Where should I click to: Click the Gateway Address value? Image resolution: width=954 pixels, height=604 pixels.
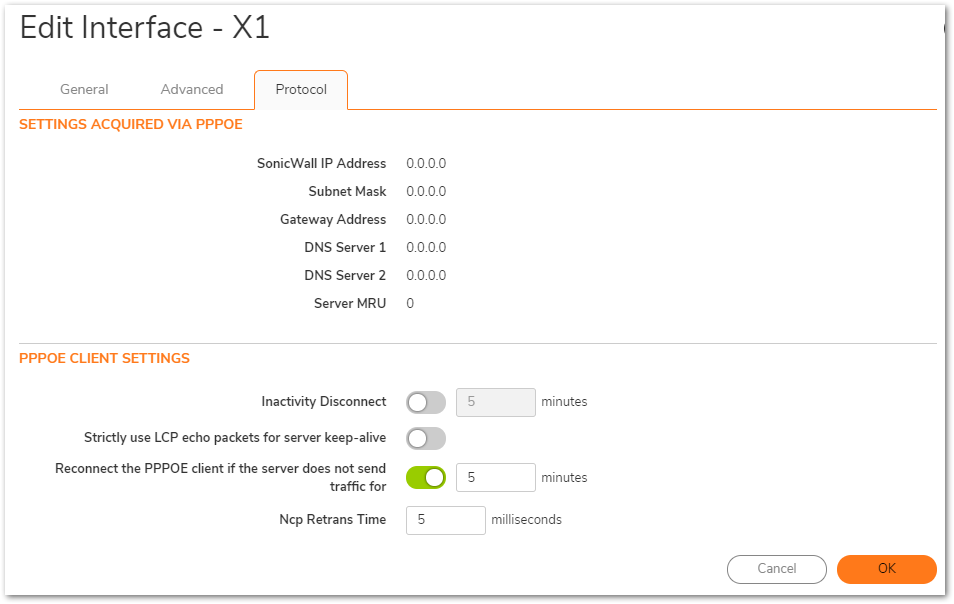[426, 220]
